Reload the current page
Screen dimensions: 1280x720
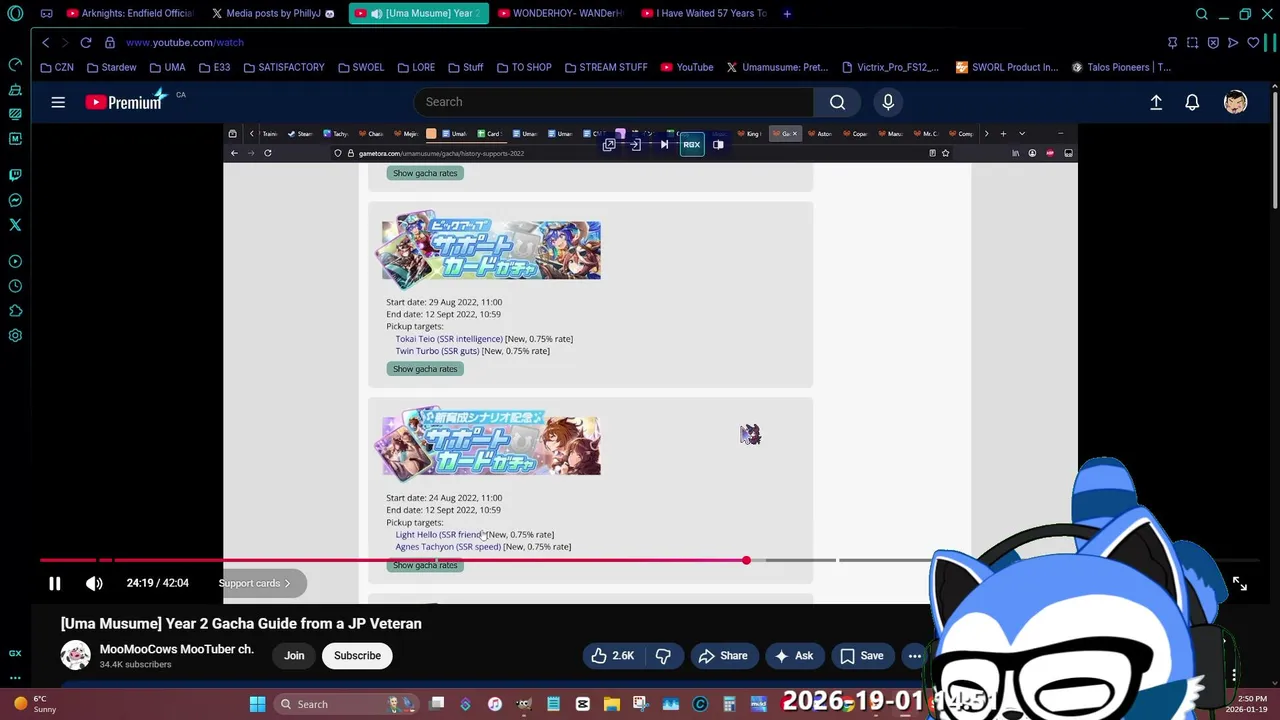tap(86, 43)
